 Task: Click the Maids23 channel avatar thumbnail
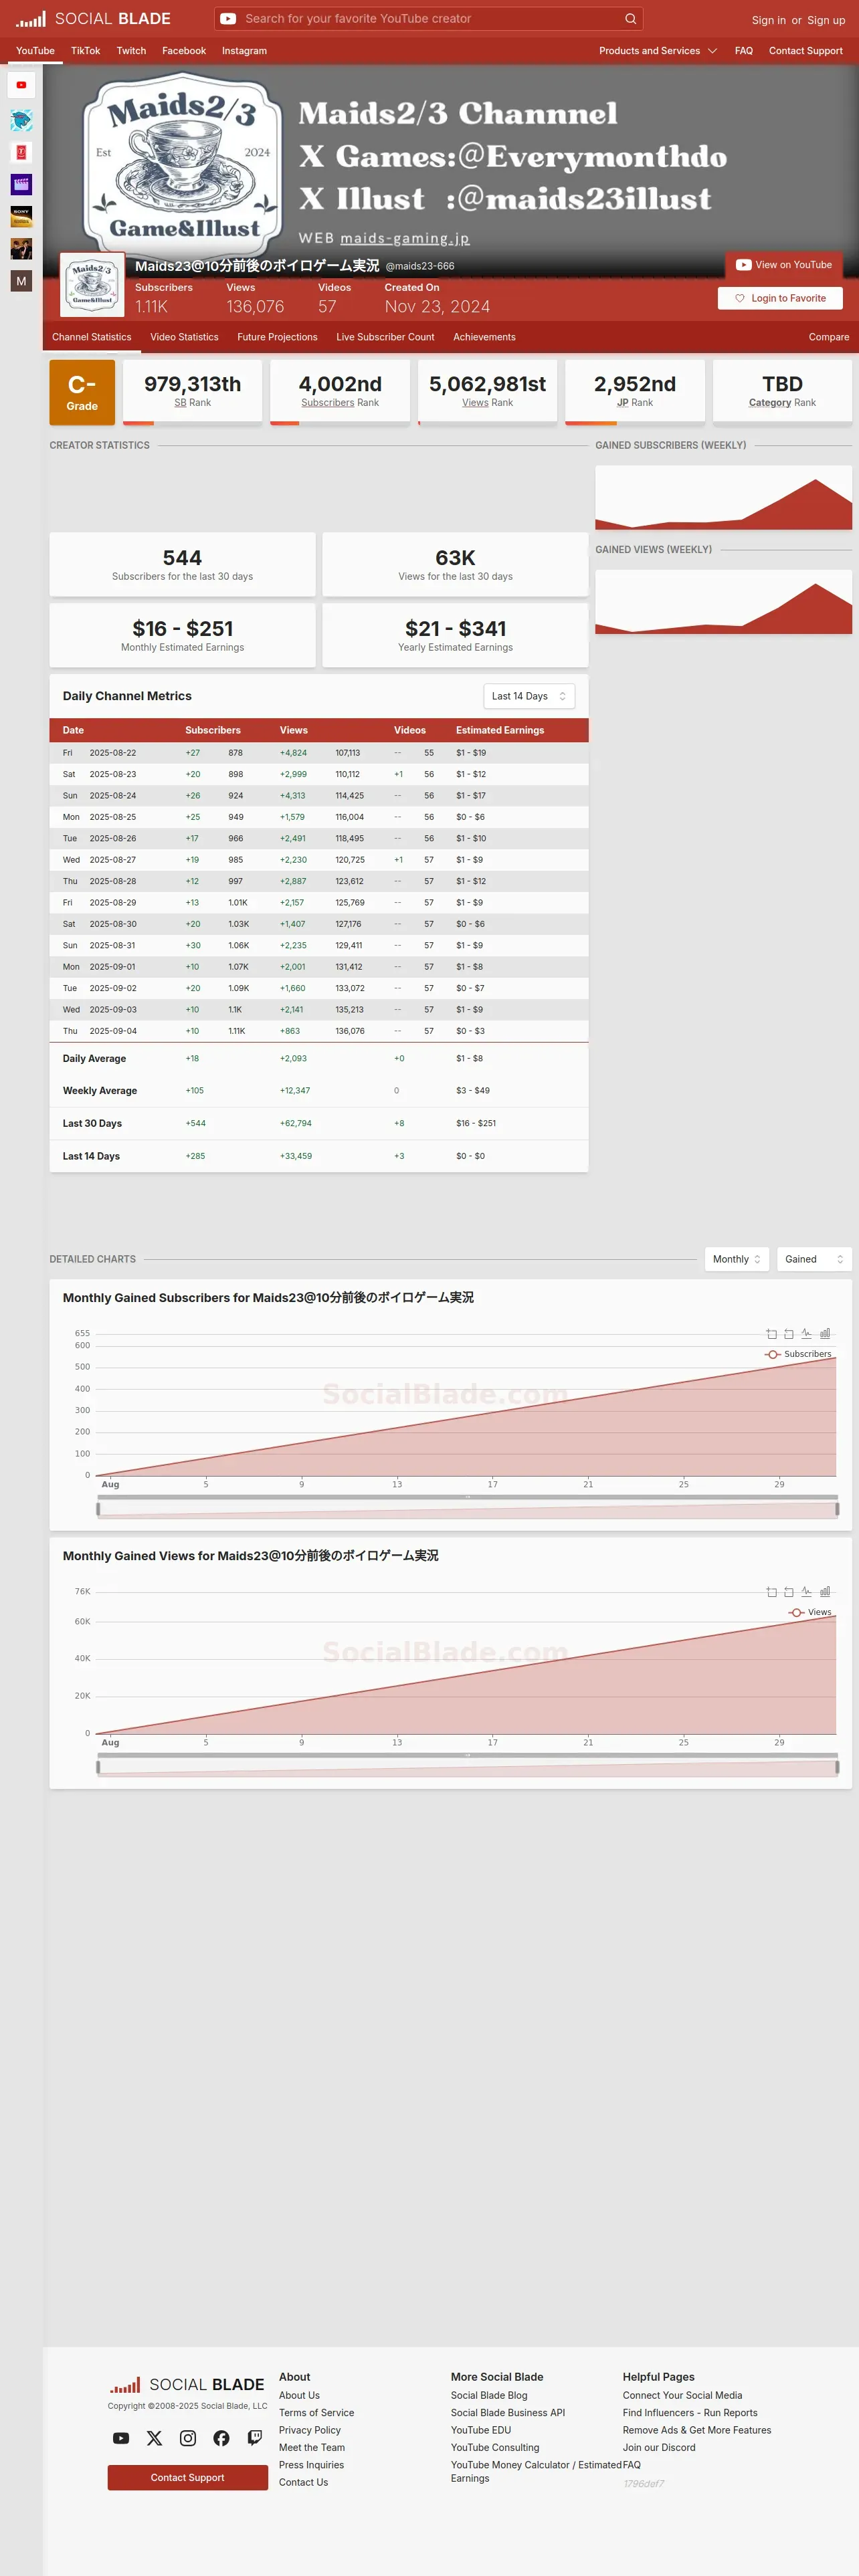point(92,285)
